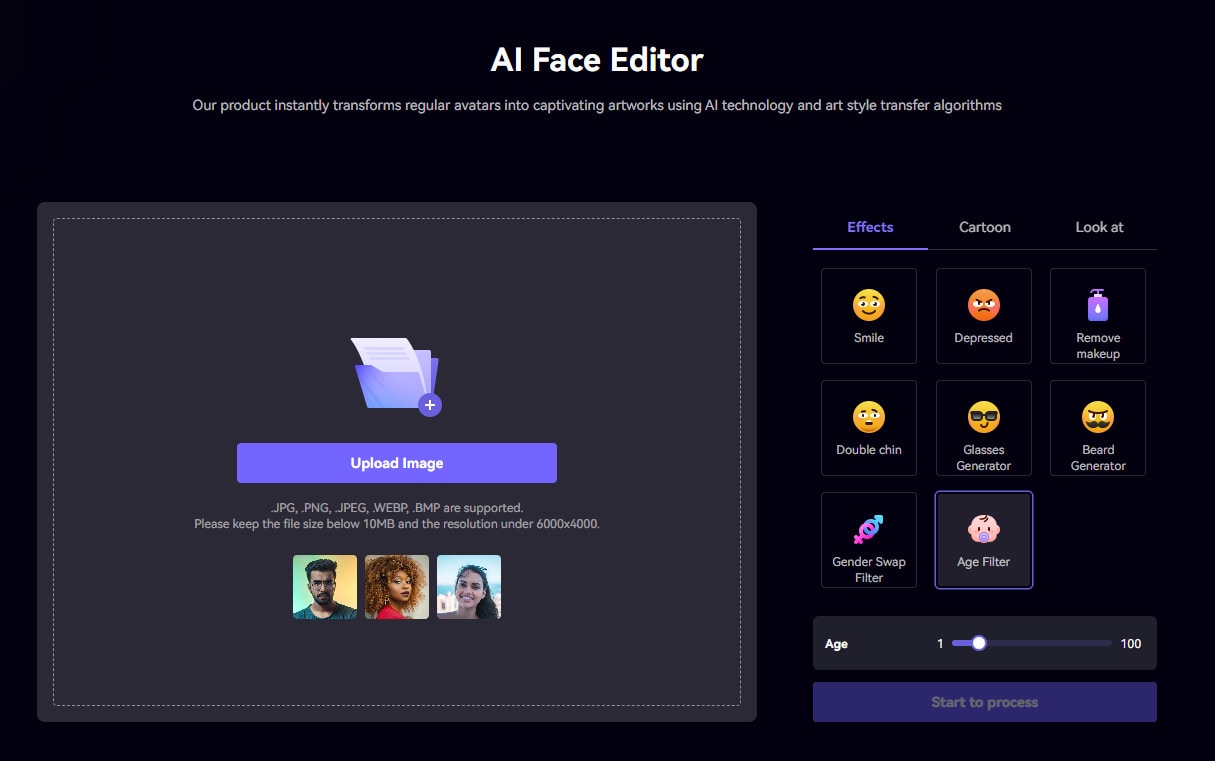Choose the Gender Swap Filter
The height and width of the screenshot is (761, 1215).
[x=868, y=540]
